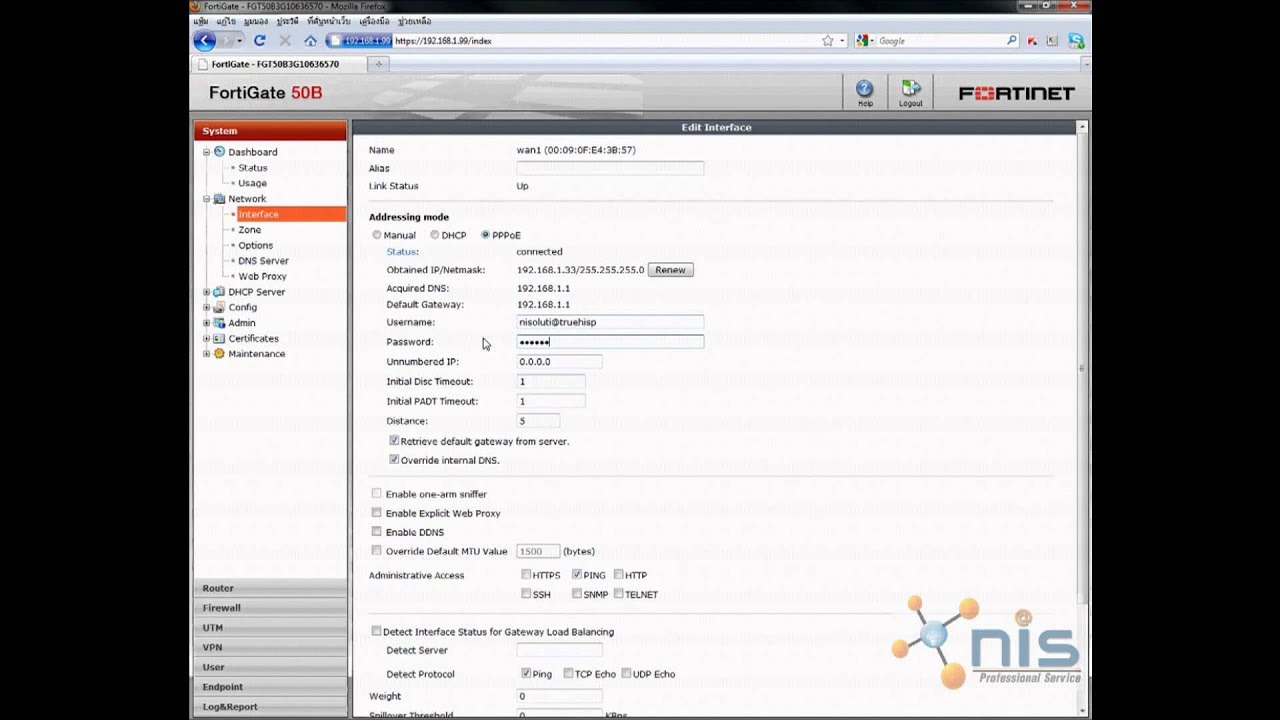This screenshot has height=720, width=1280.
Task: Click the Username input field
Action: point(610,322)
